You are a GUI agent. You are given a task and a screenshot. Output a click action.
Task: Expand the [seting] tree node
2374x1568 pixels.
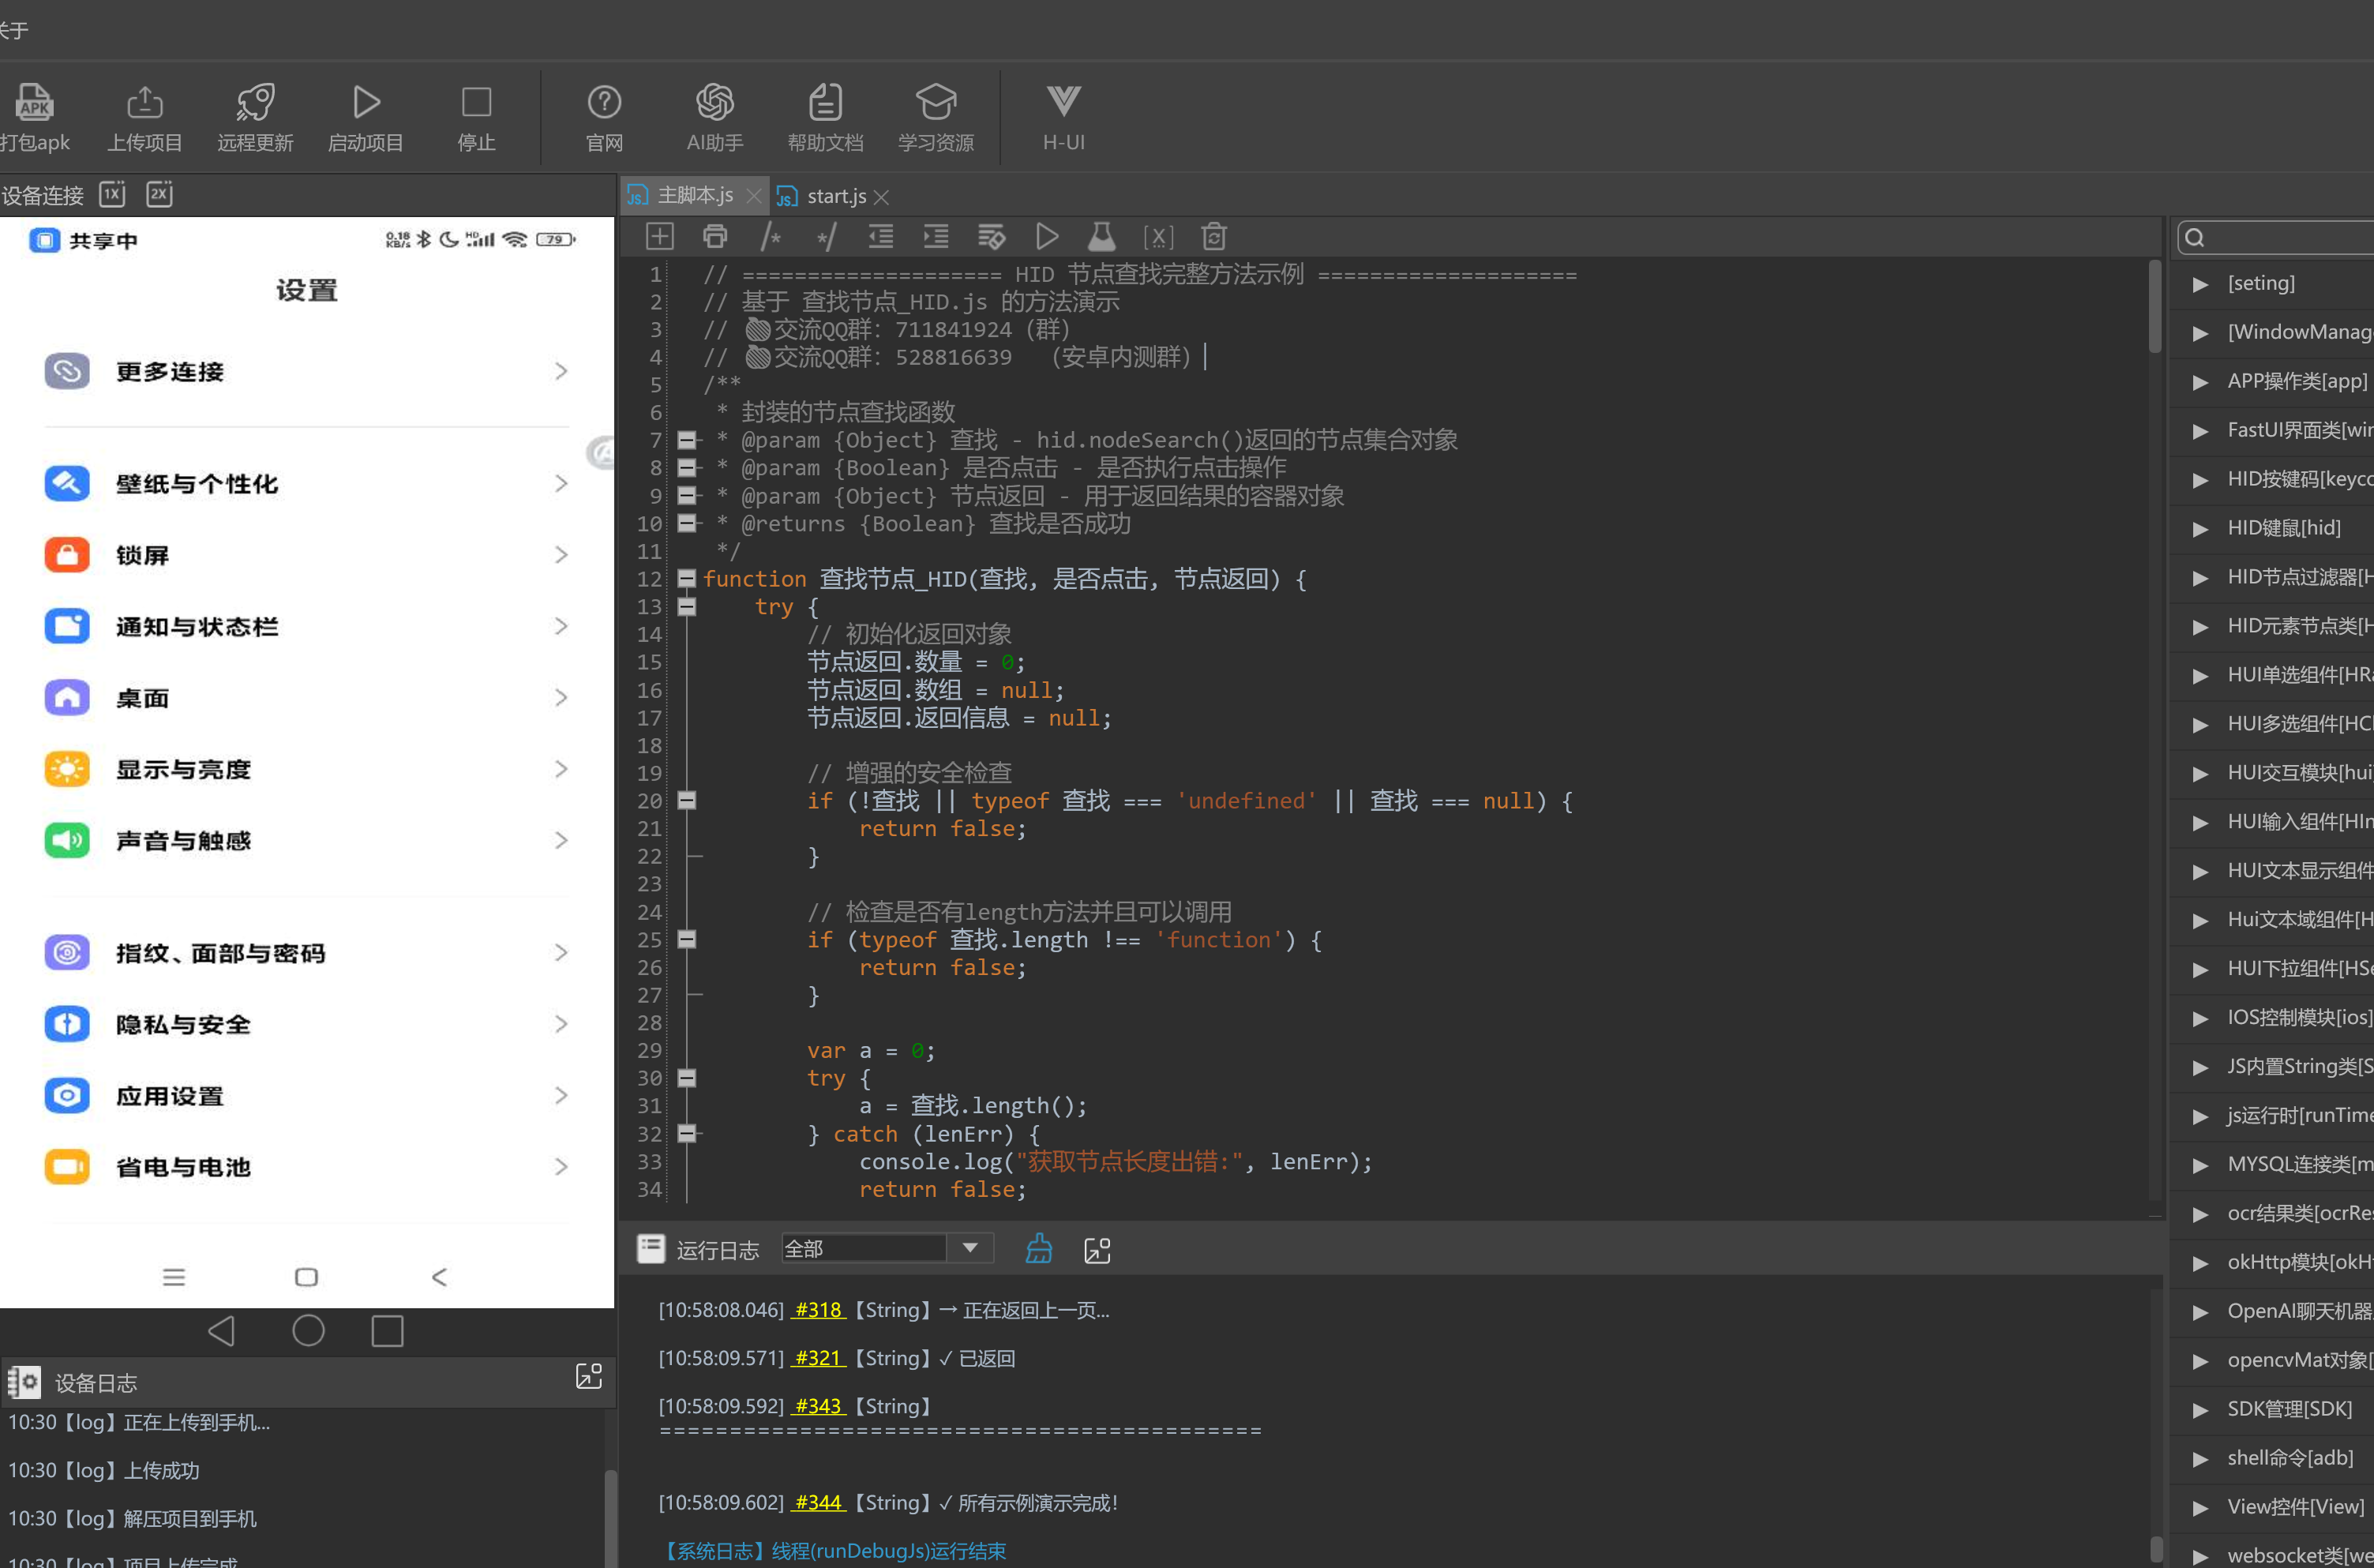(2200, 284)
